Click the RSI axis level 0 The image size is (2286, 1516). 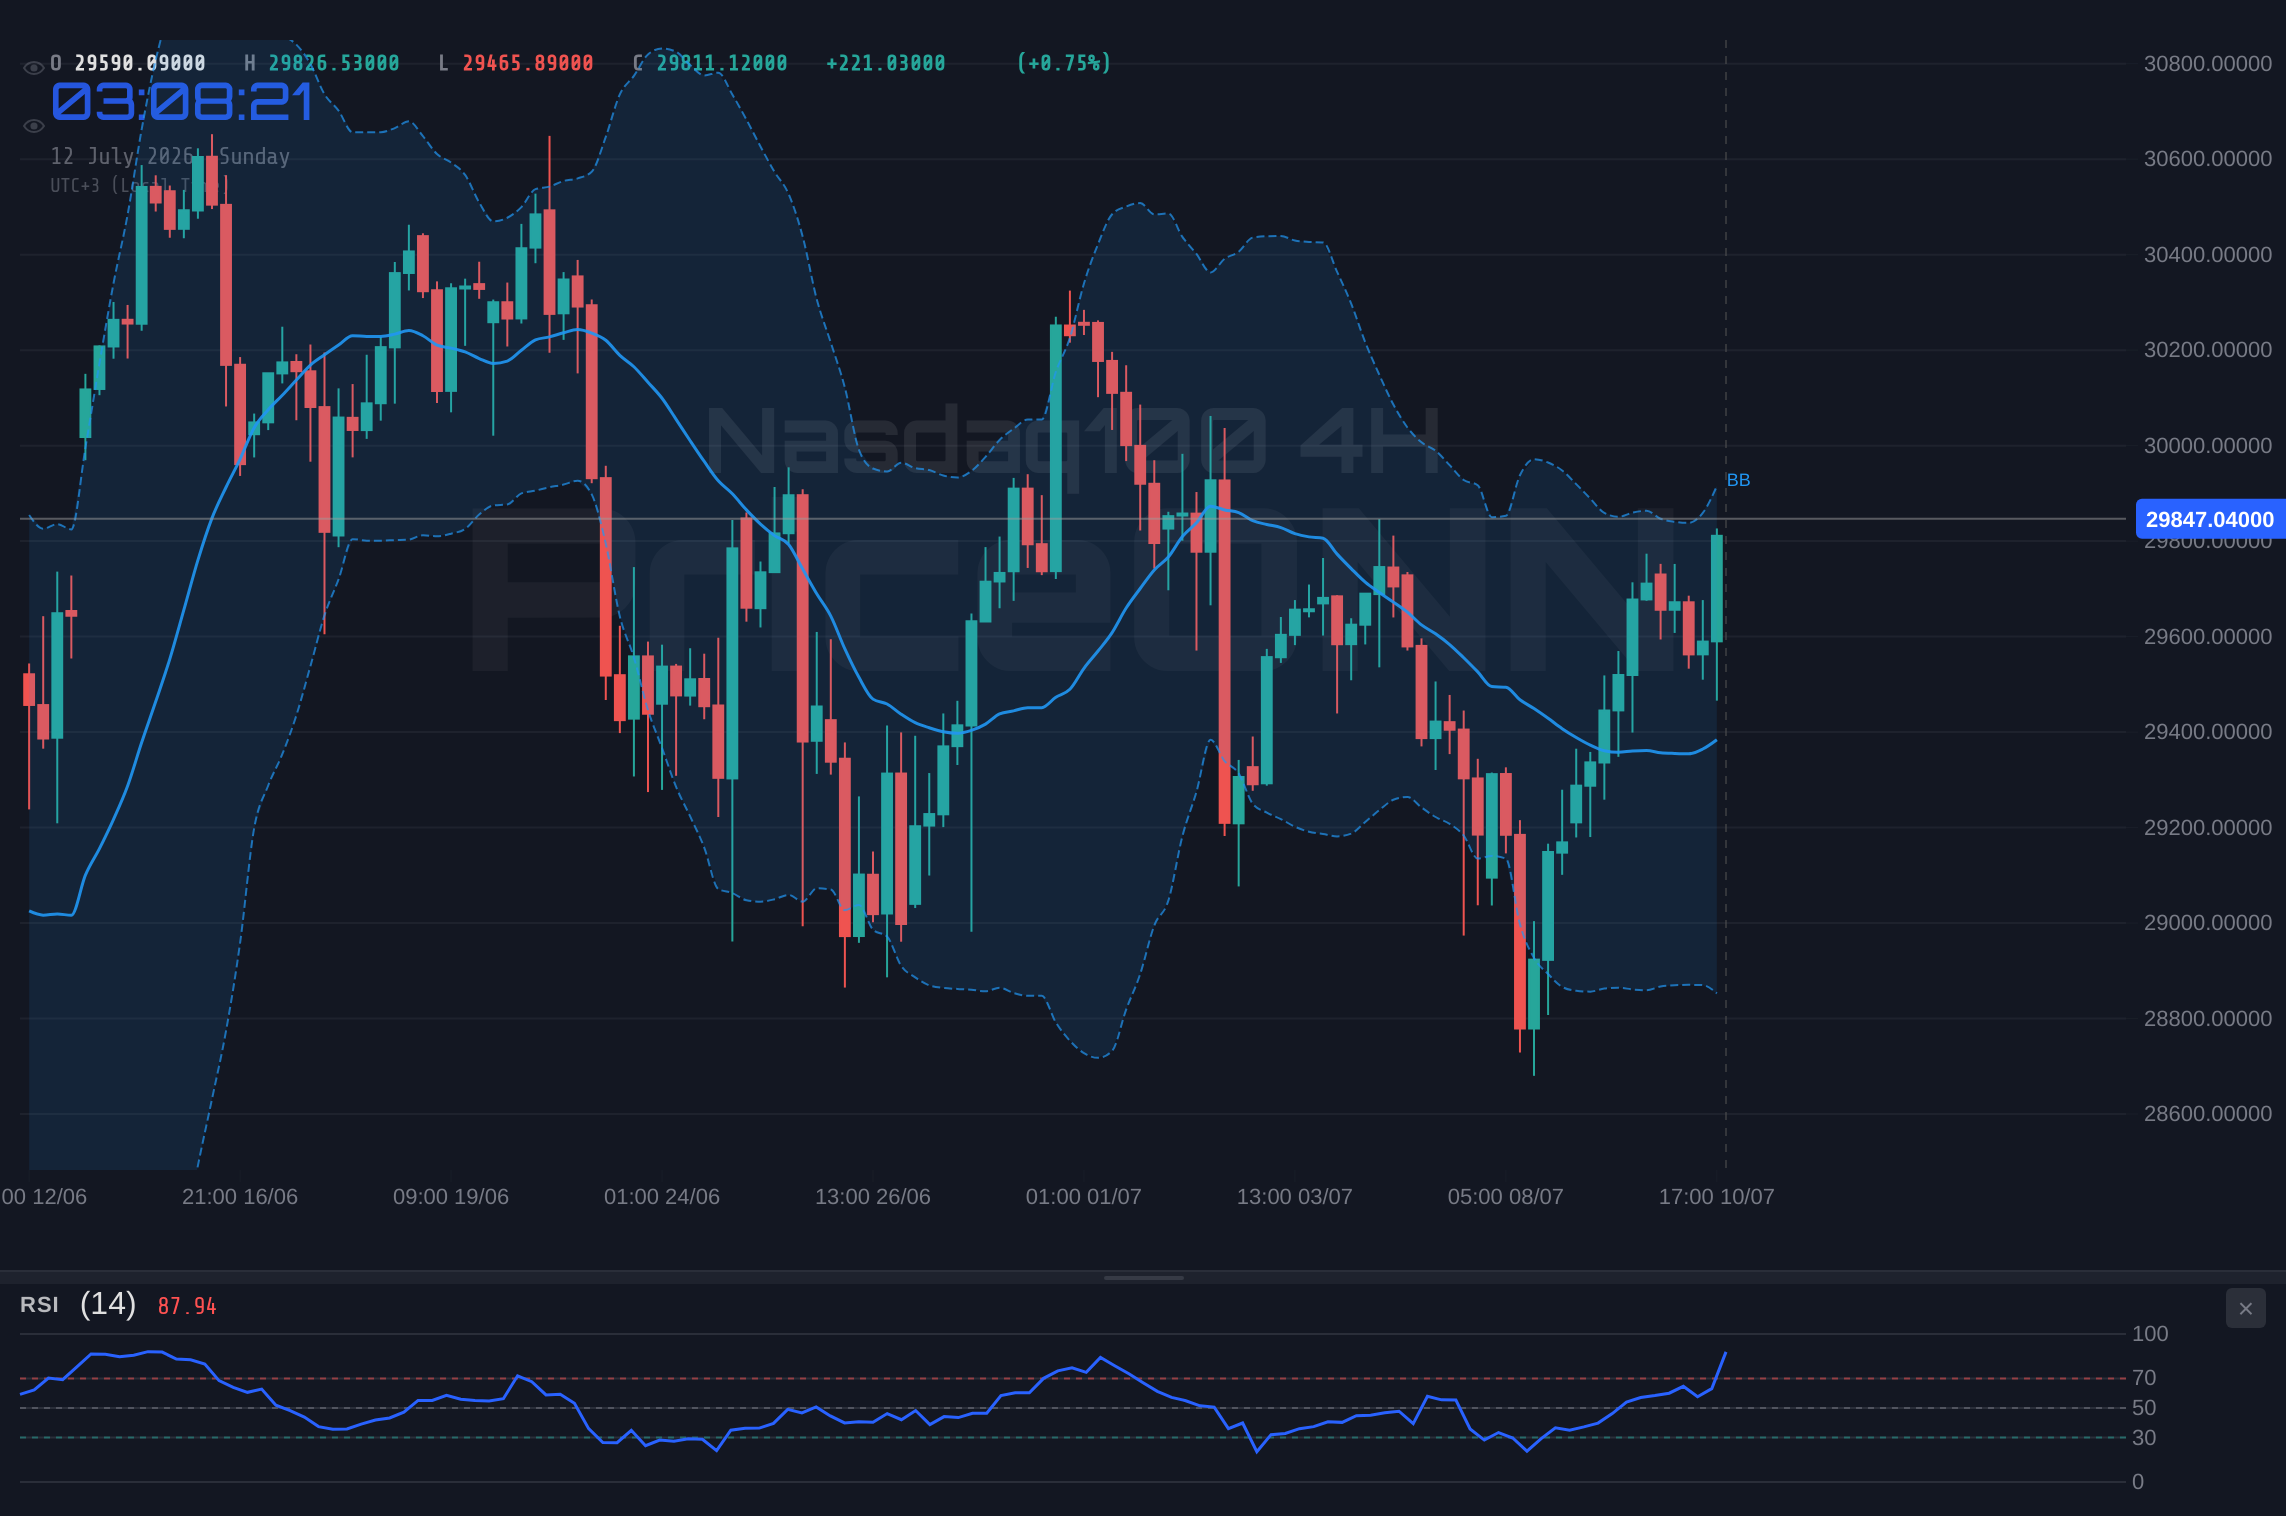pyautogui.click(x=2138, y=1482)
